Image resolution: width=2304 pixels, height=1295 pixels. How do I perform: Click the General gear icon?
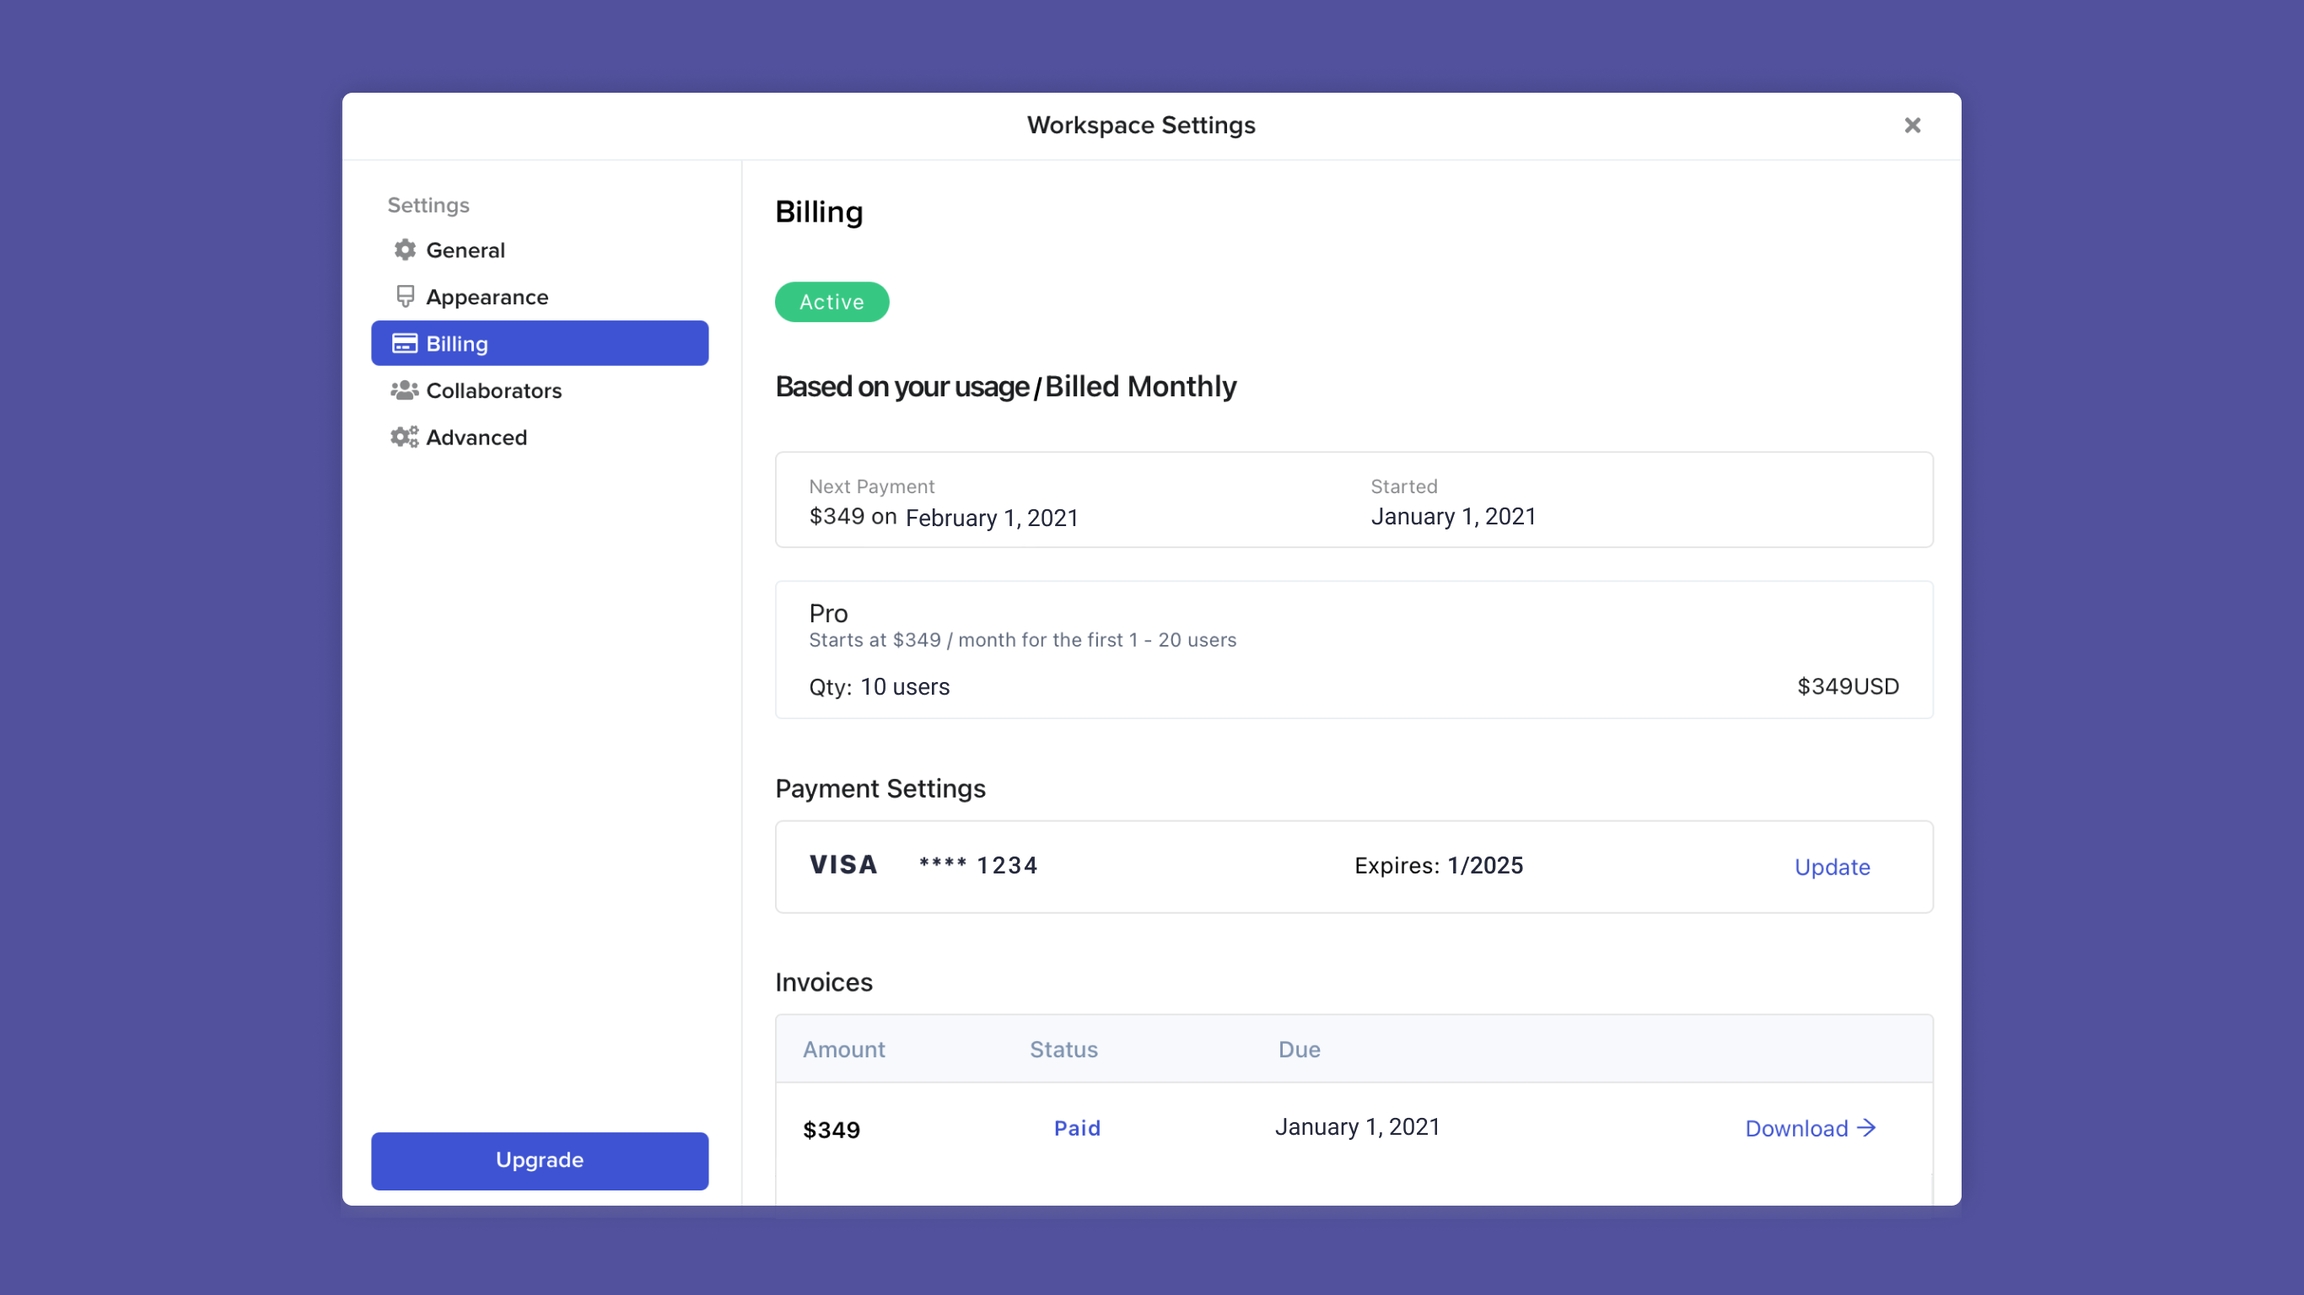coord(405,250)
